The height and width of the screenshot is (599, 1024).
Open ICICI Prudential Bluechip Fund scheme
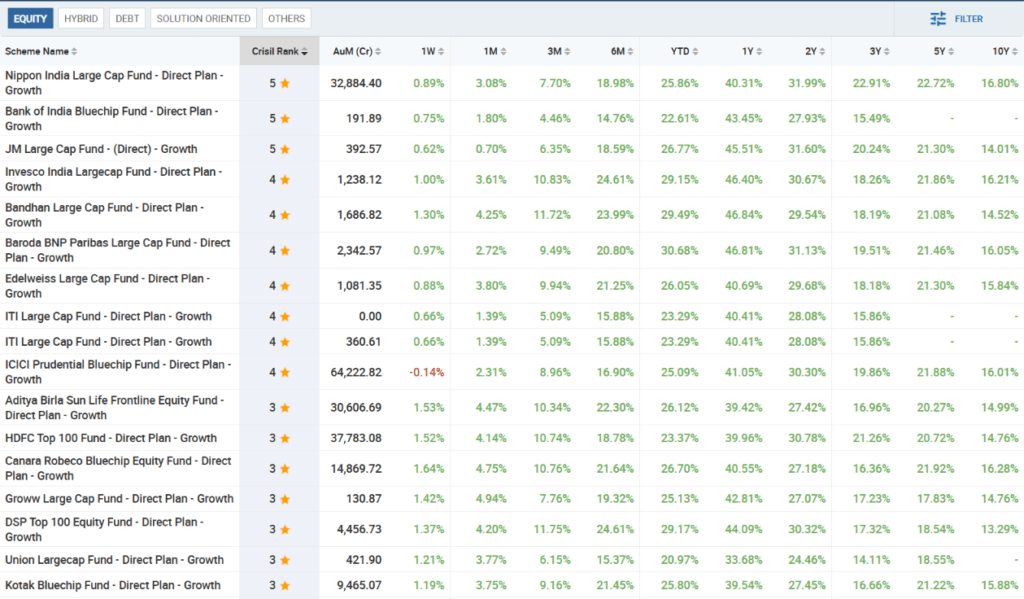click(x=118, y=372)
